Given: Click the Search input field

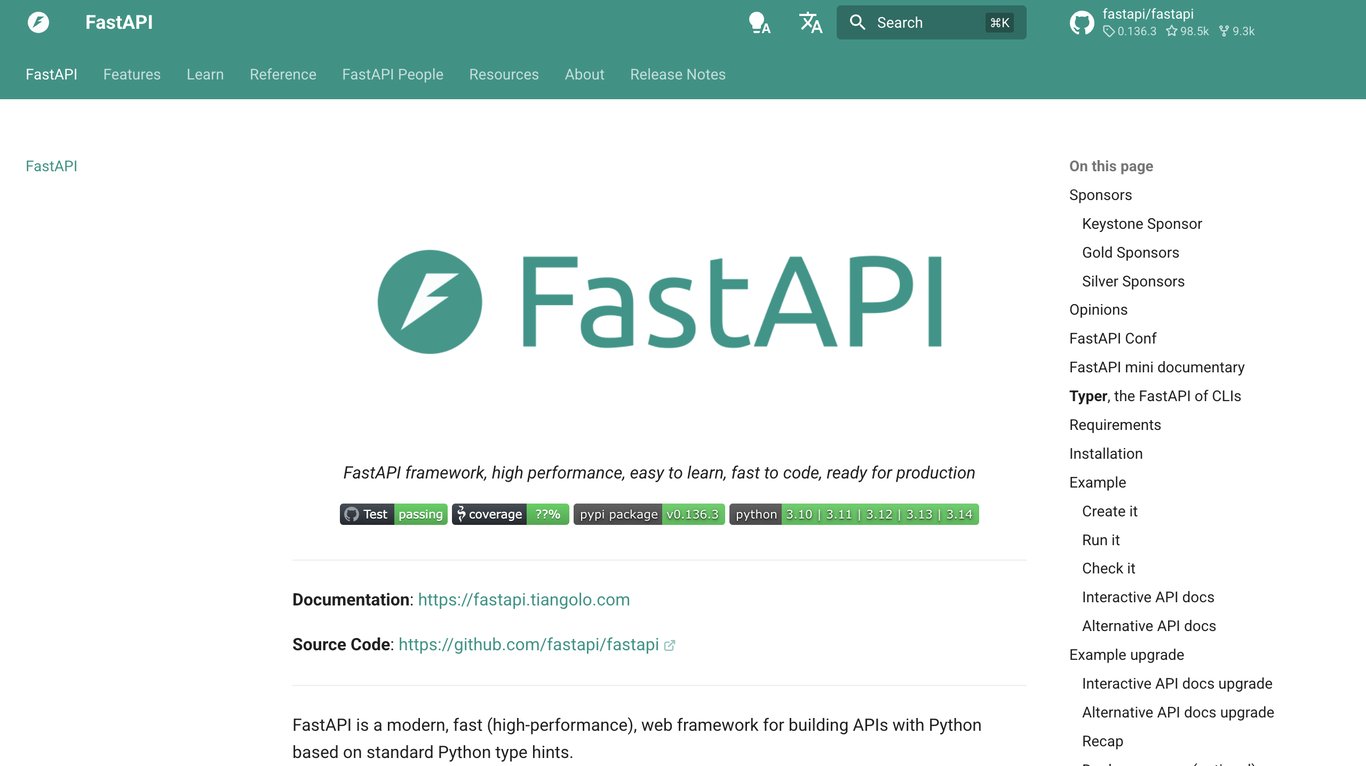Looking at the screenshot, I should (931, 22).
